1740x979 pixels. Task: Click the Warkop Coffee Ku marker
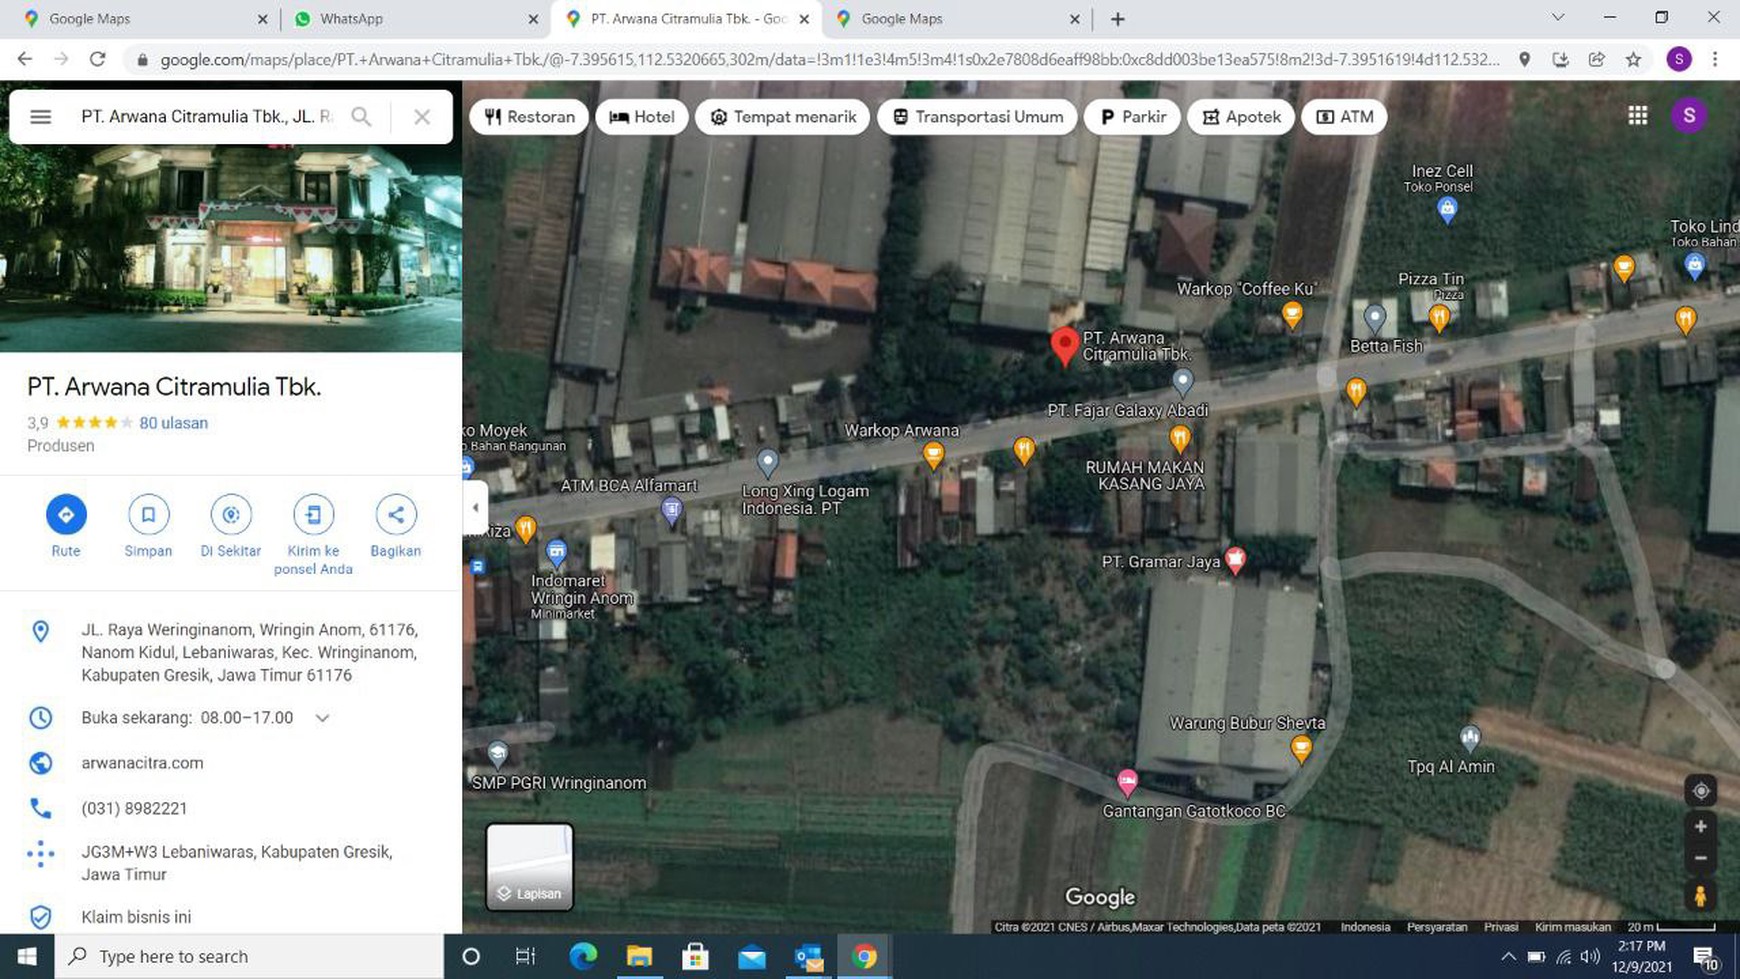click(1292, 317)
